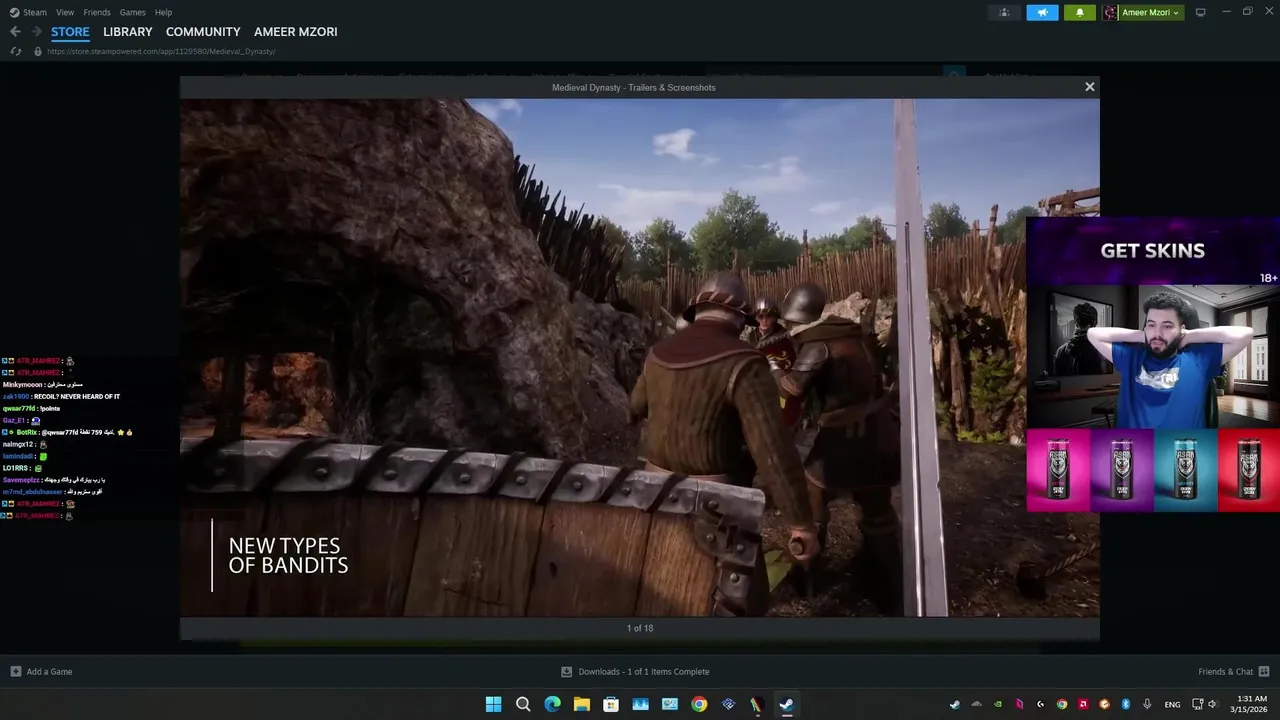Open the Friends menu
Image resolution: width=1280 pixels, height=720 pixels.
click(97, 12)
